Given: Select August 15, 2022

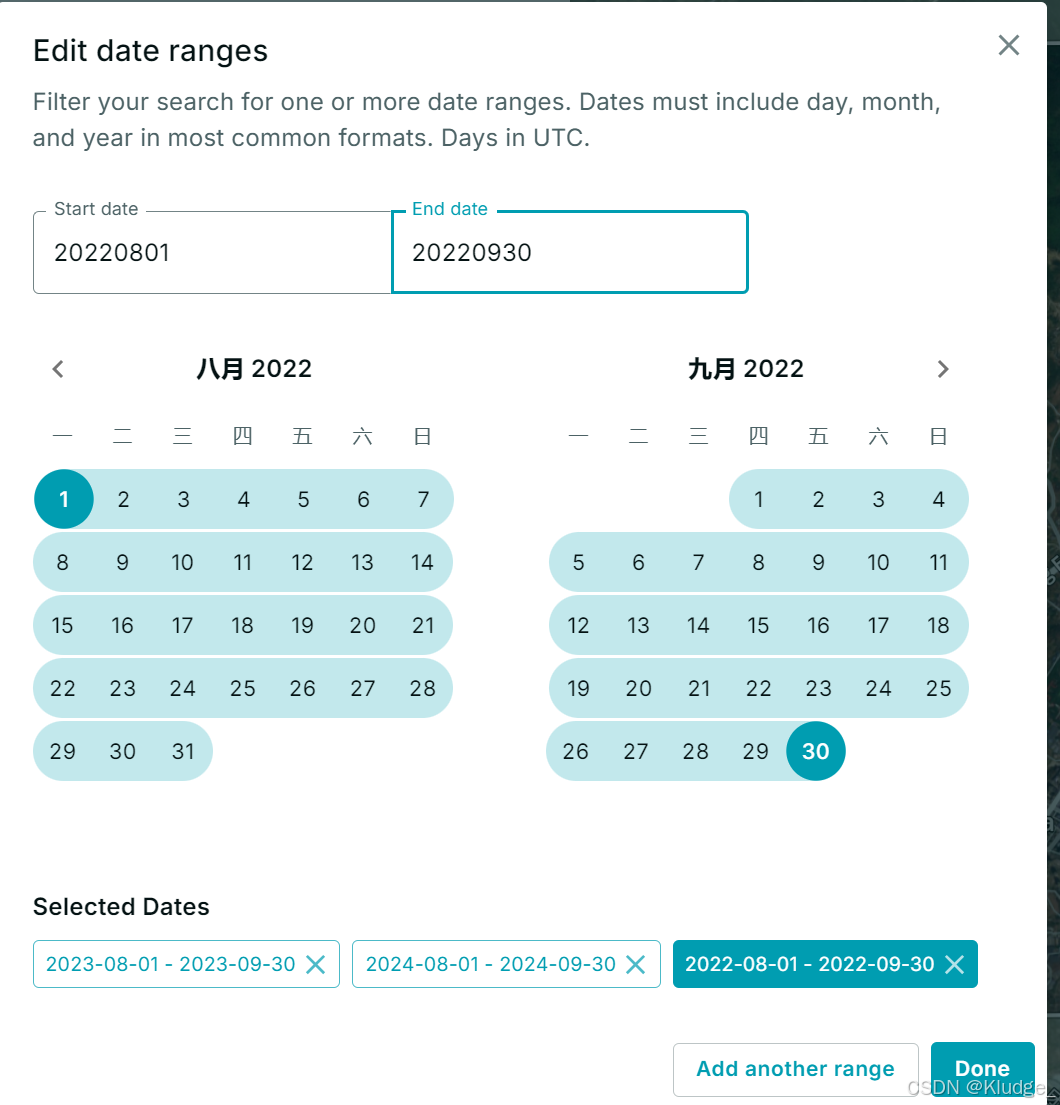Looking at the screenshot, I should [x=63, y=625].
